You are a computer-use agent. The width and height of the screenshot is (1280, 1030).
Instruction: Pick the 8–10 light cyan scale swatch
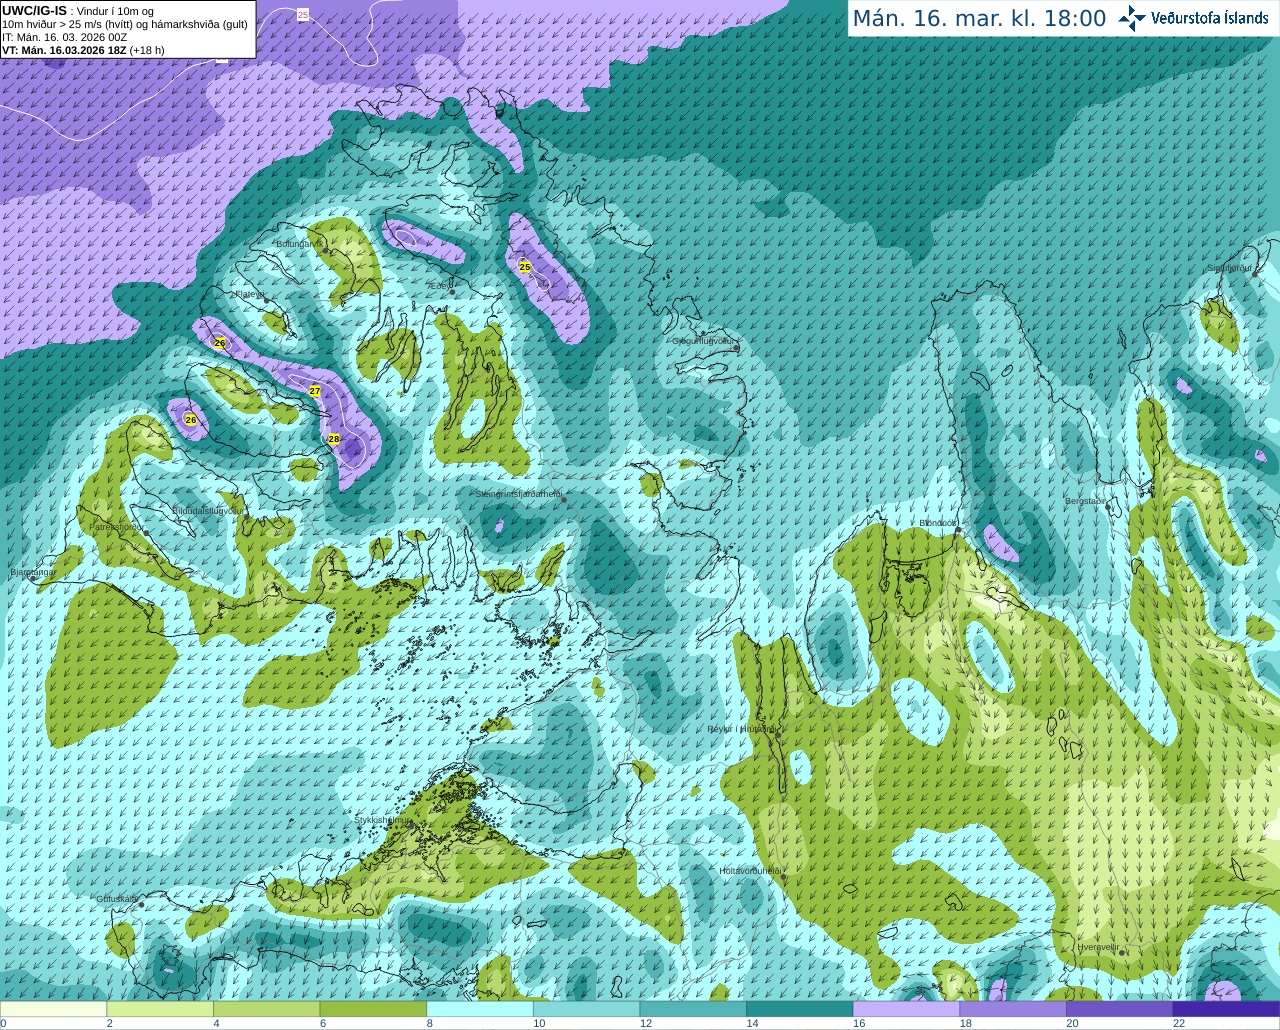pos(480,1009)
